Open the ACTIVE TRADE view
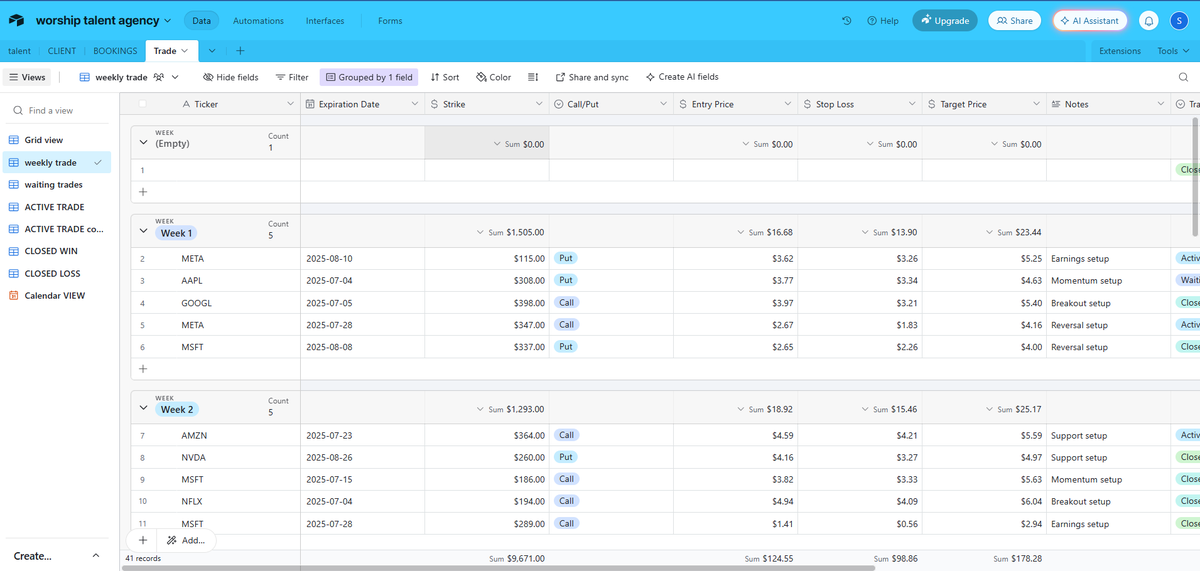 [56, 207]
